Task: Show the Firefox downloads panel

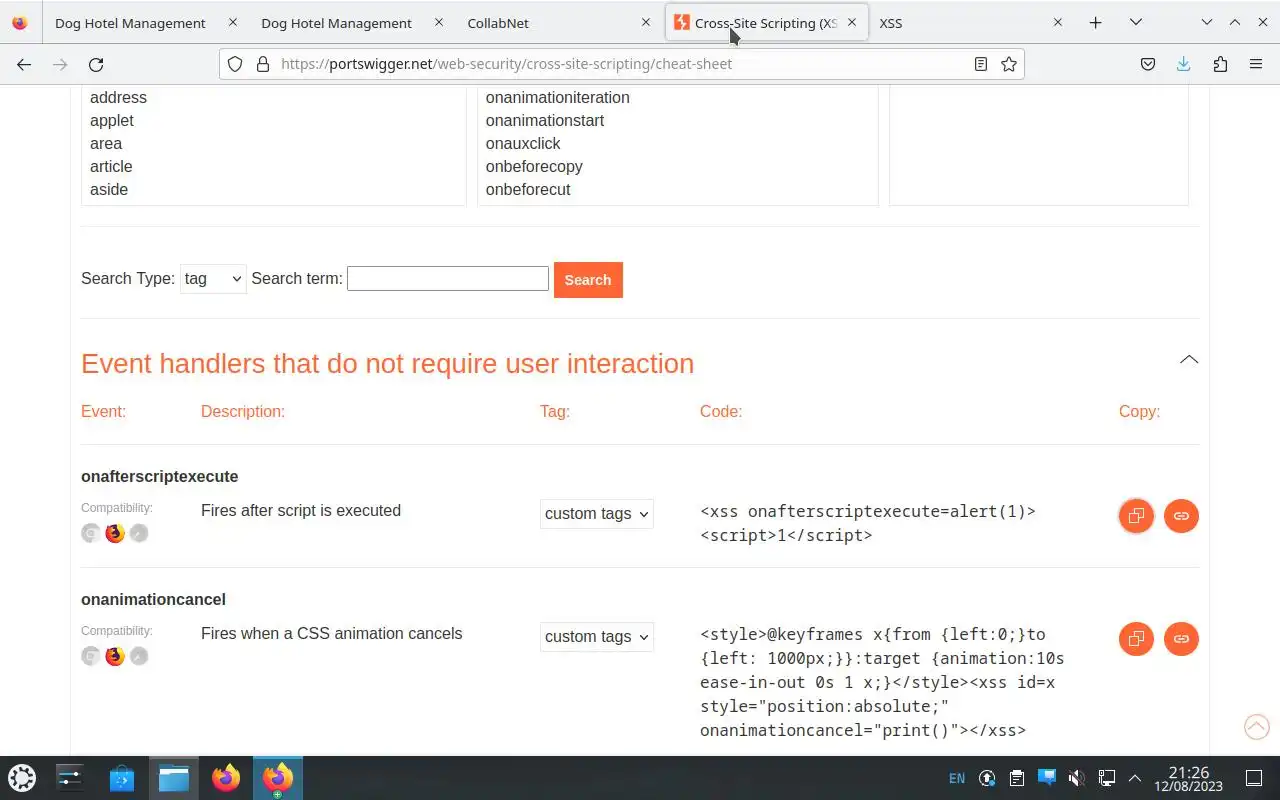Action: (x=1184, y=64)
